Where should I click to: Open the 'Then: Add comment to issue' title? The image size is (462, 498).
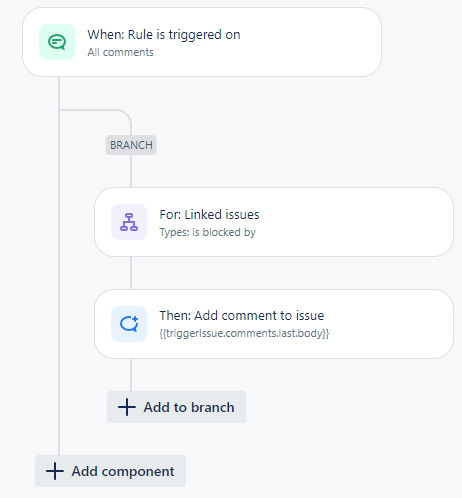[242, 315]
